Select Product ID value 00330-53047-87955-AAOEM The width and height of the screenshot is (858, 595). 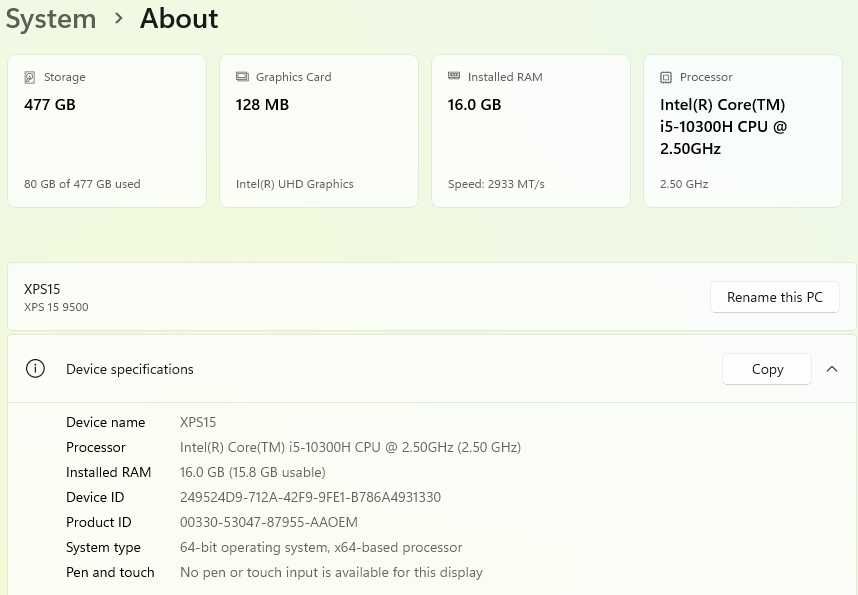click(269, 522)
